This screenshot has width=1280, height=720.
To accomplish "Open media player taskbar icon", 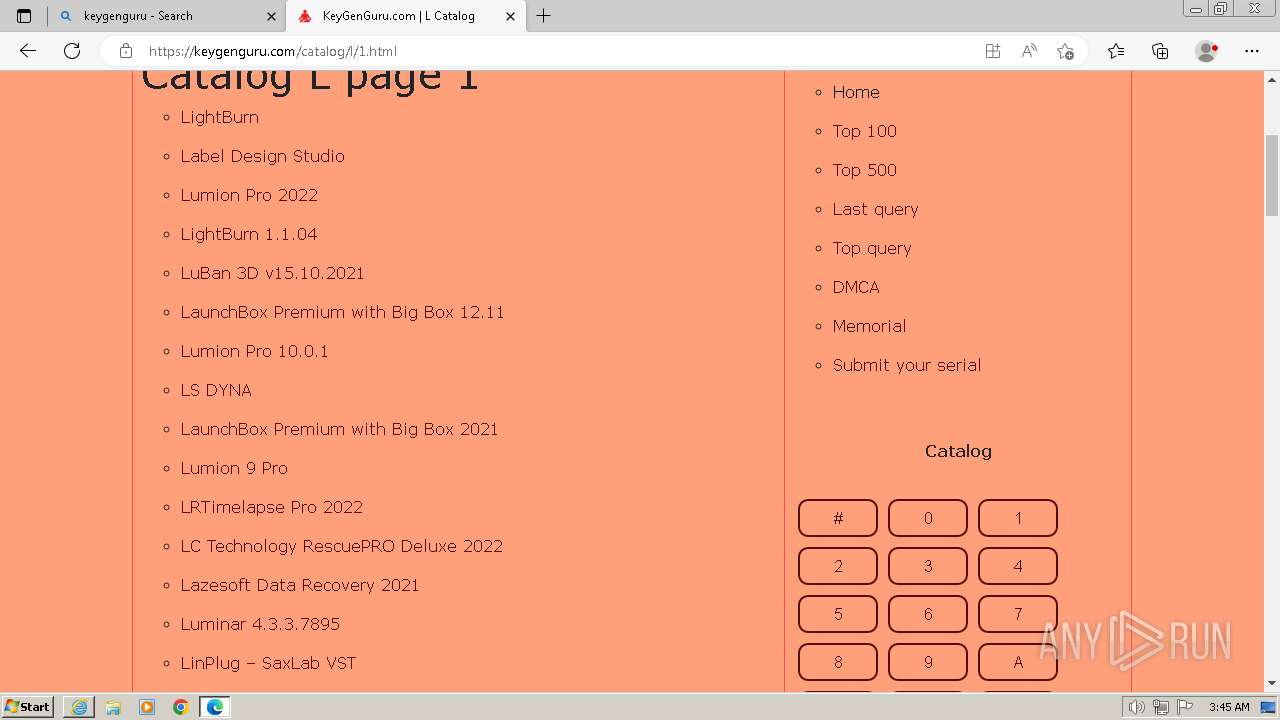I will point(147,707).
